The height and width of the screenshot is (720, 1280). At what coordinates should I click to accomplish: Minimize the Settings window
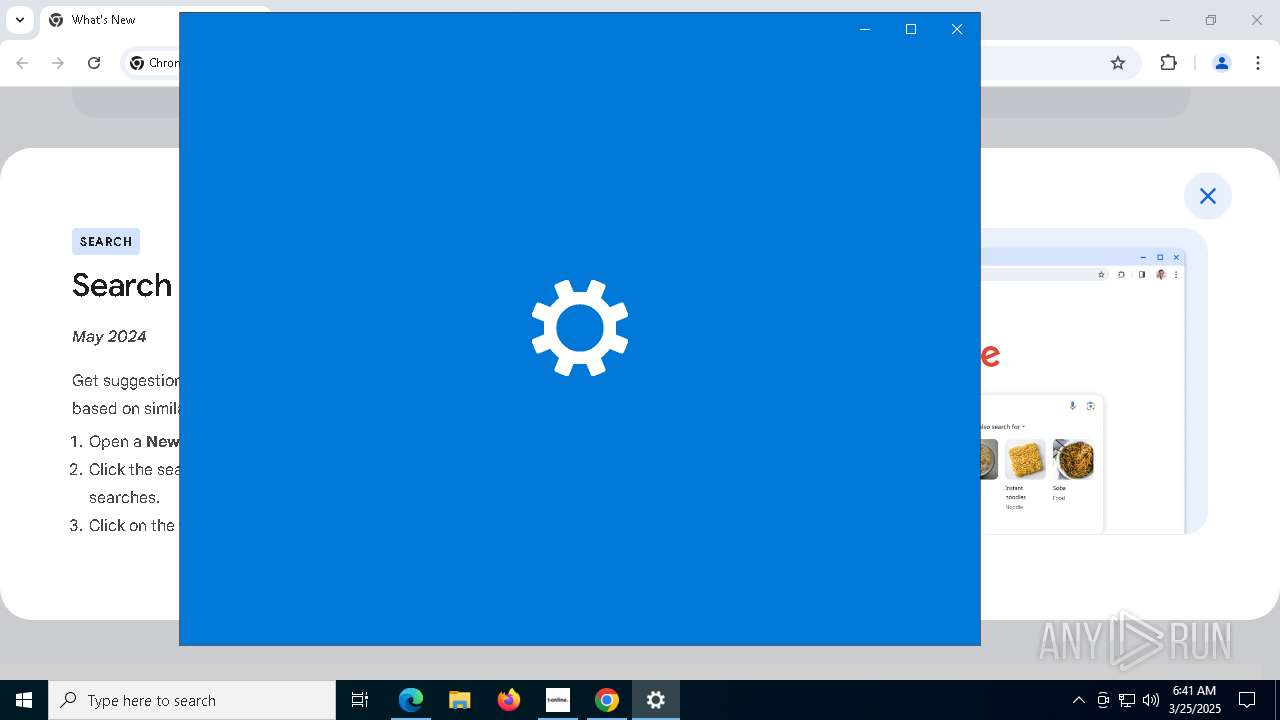click(x=865, y=29)
